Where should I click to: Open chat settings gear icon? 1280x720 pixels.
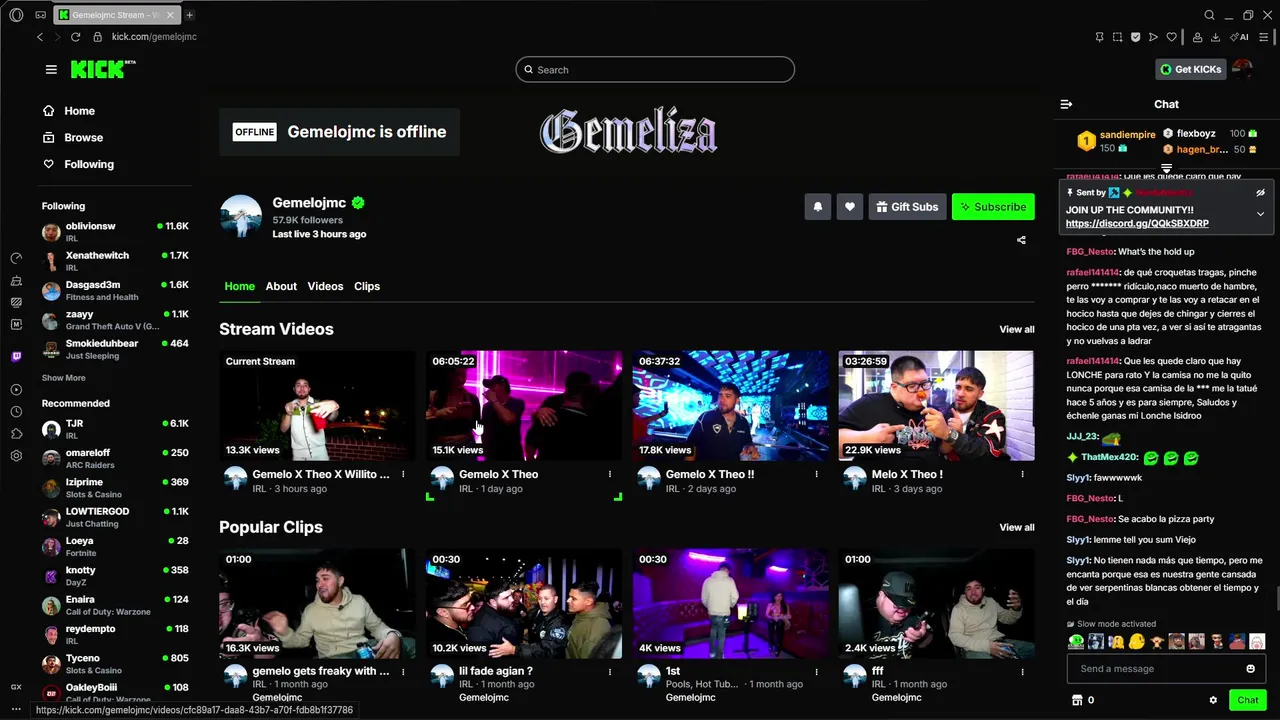click(x=1213, y=700)
